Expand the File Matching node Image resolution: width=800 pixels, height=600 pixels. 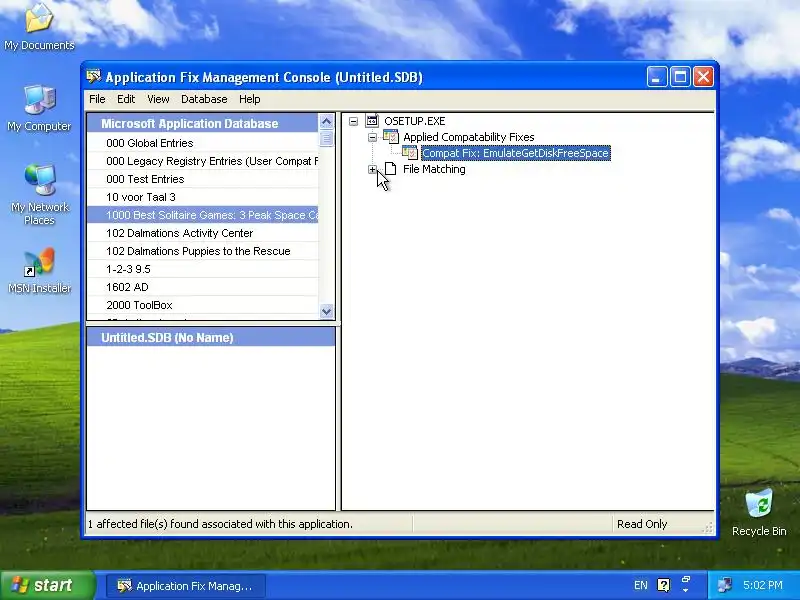pyautogui.click(x=372, y=169)
